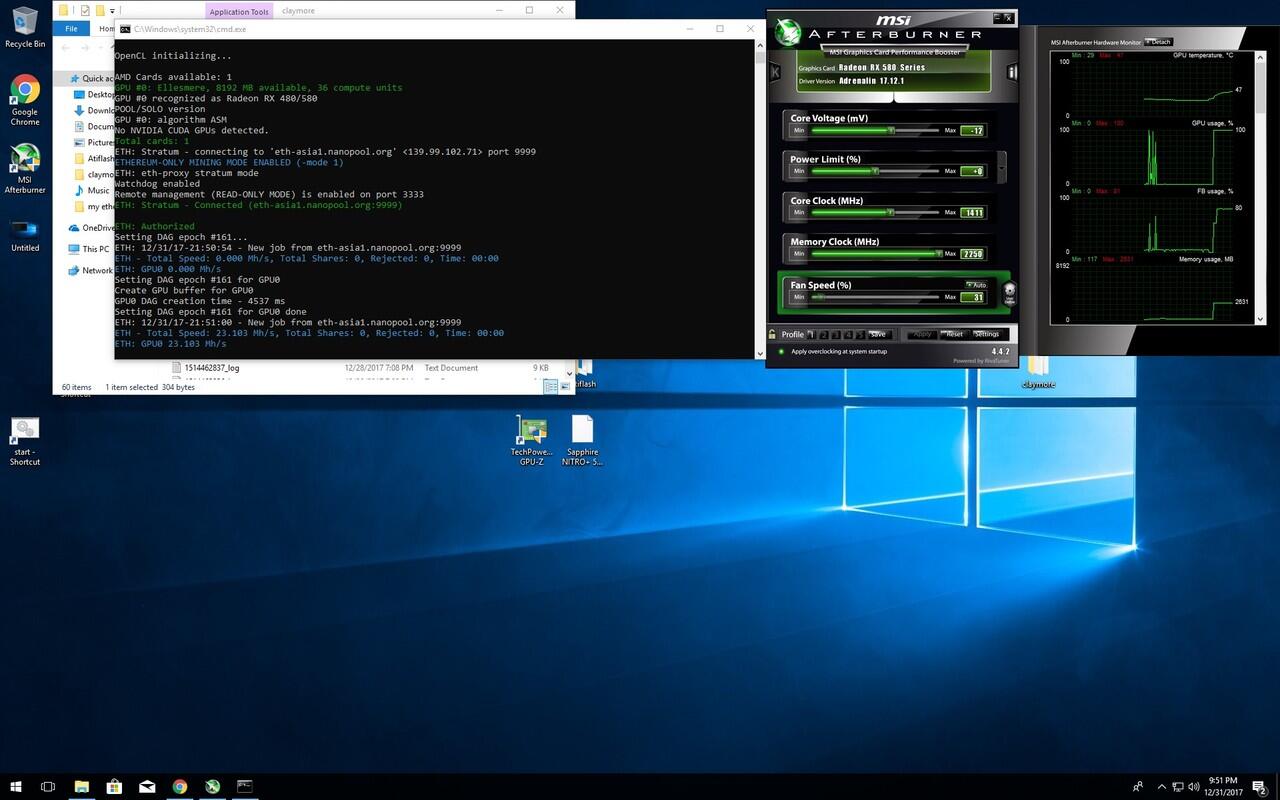Click the Core Clock value field 1411
Viewport: 1280px width, 800px height.
(973, 213)
